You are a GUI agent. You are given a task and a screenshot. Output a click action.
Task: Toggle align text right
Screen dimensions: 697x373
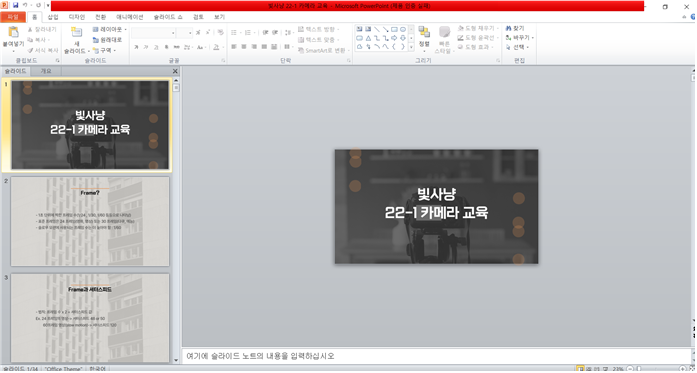pos(254,47)
